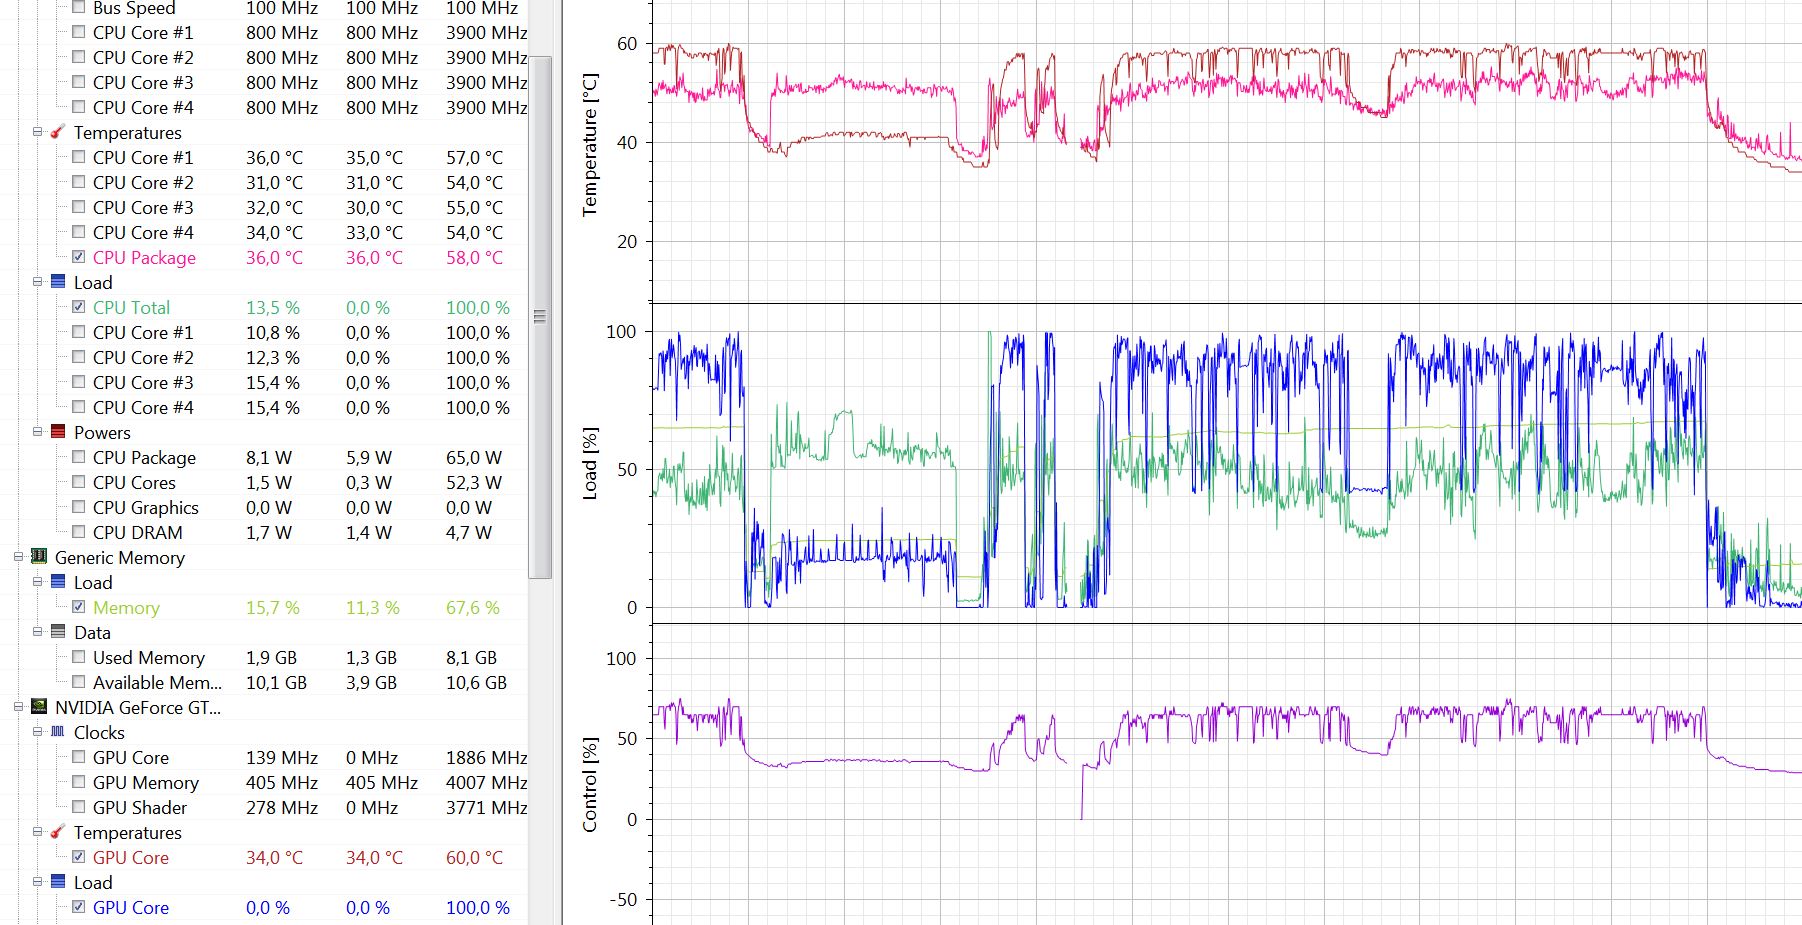Select the Available Memory row
Screen dimensions: 1802x925
tap(157, 682)
